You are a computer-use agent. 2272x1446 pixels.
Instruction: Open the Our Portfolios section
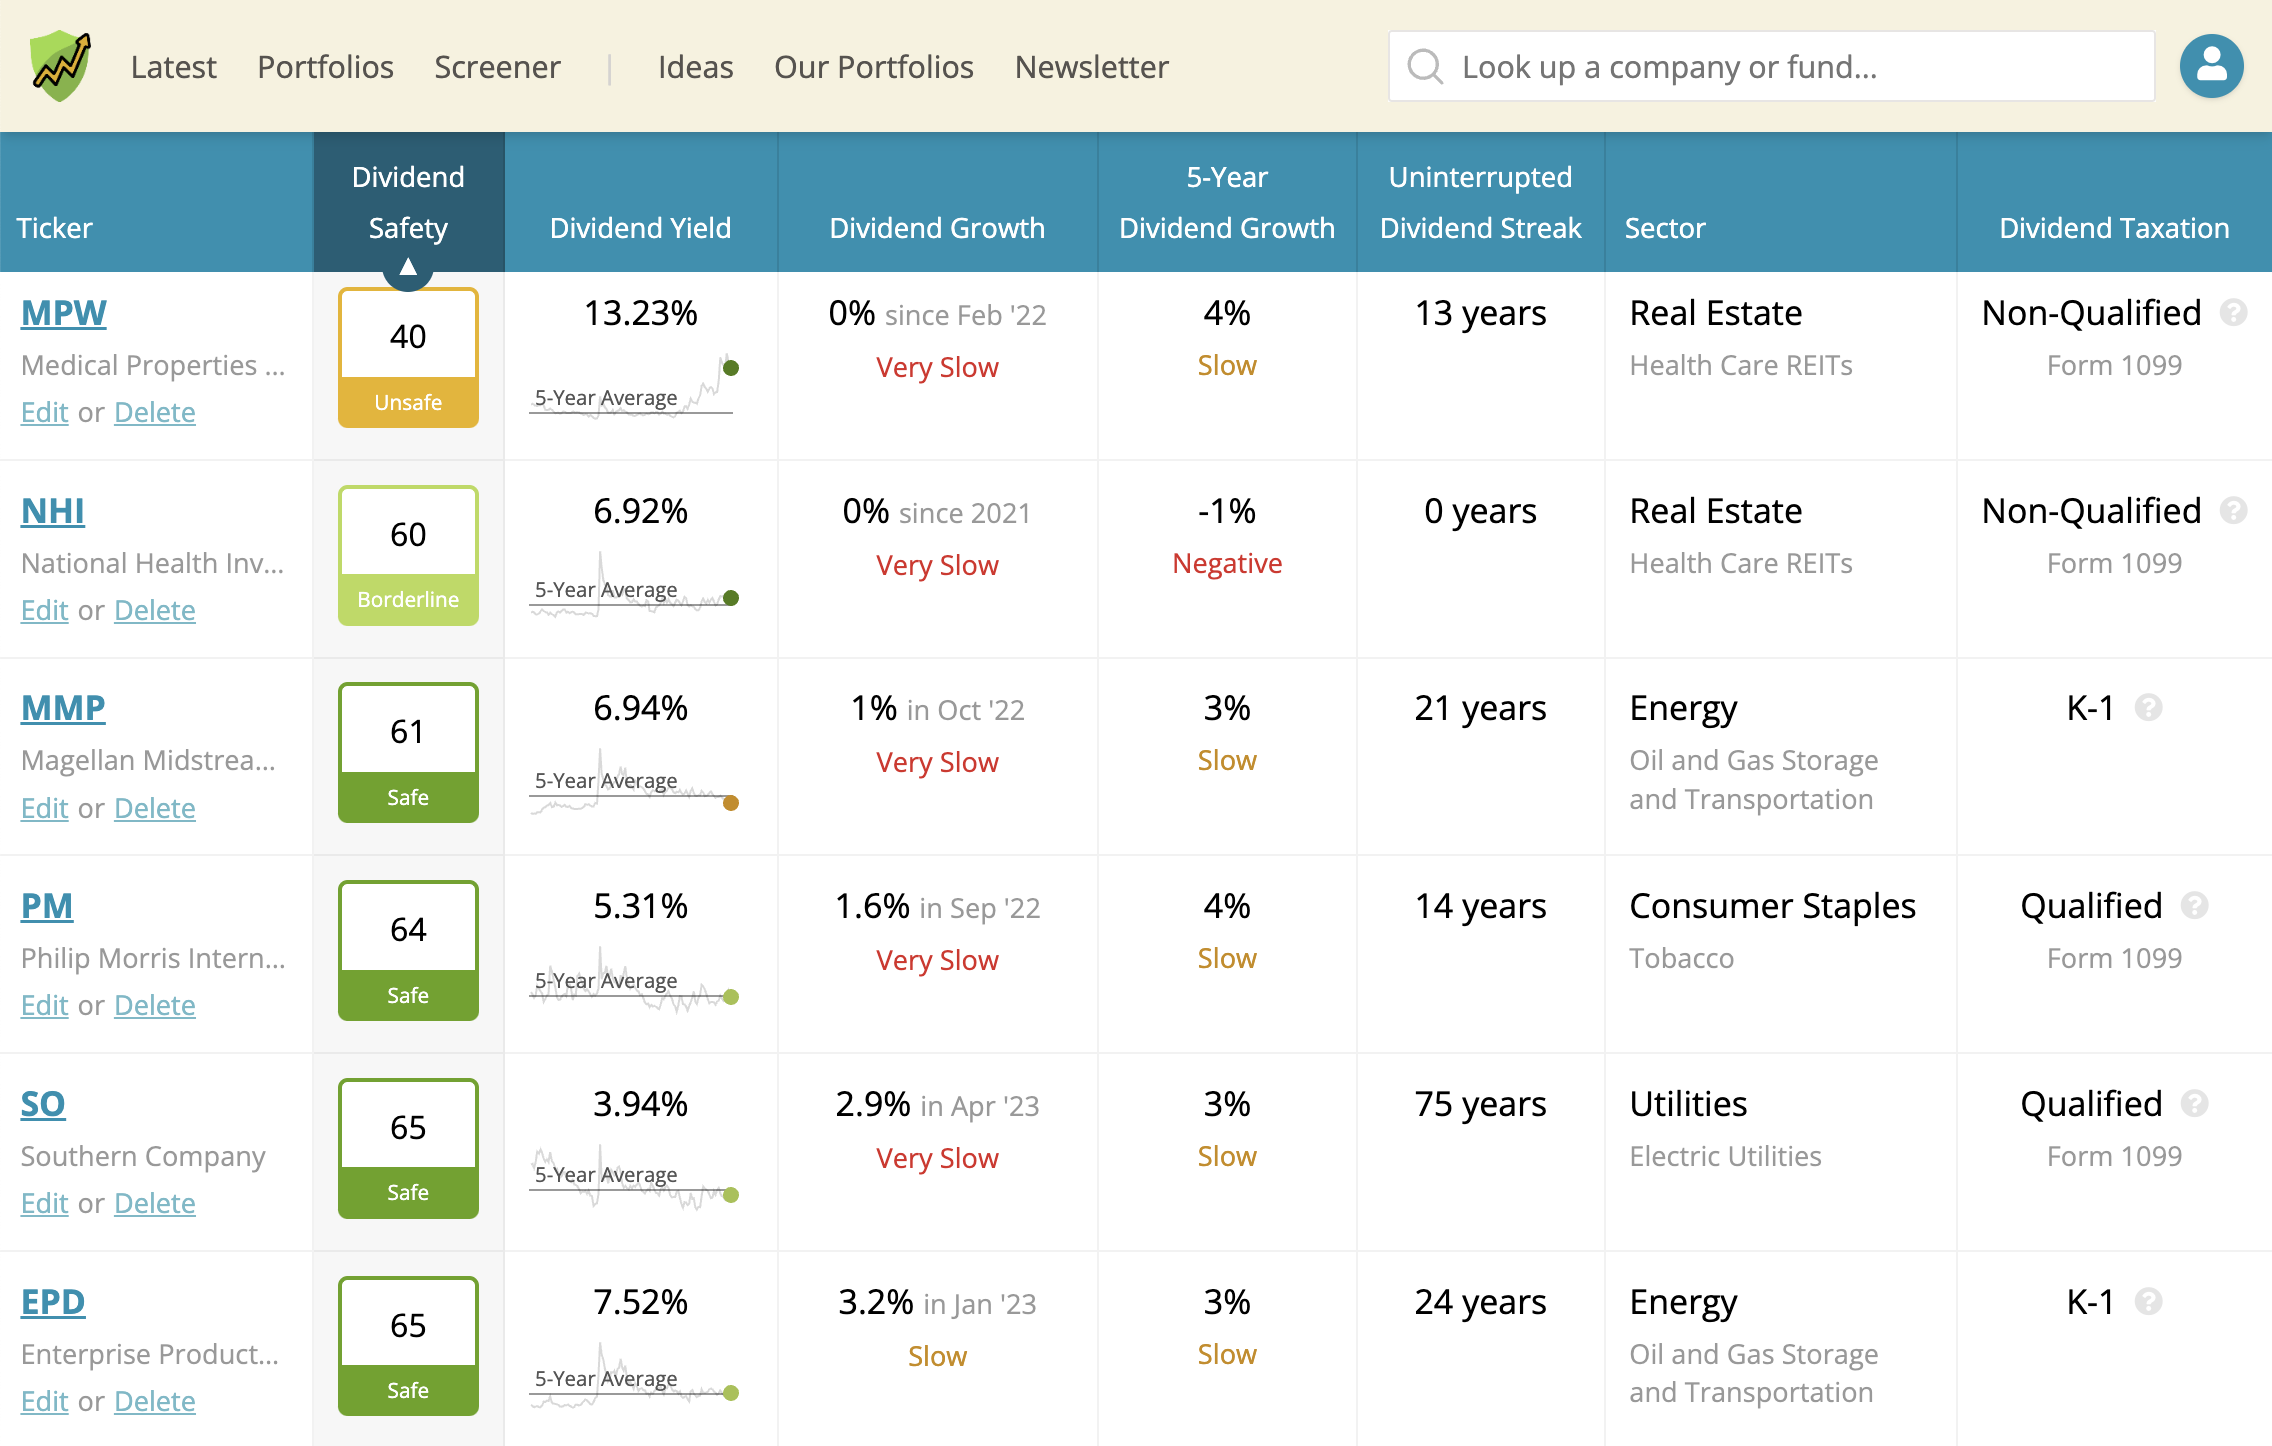874,66
